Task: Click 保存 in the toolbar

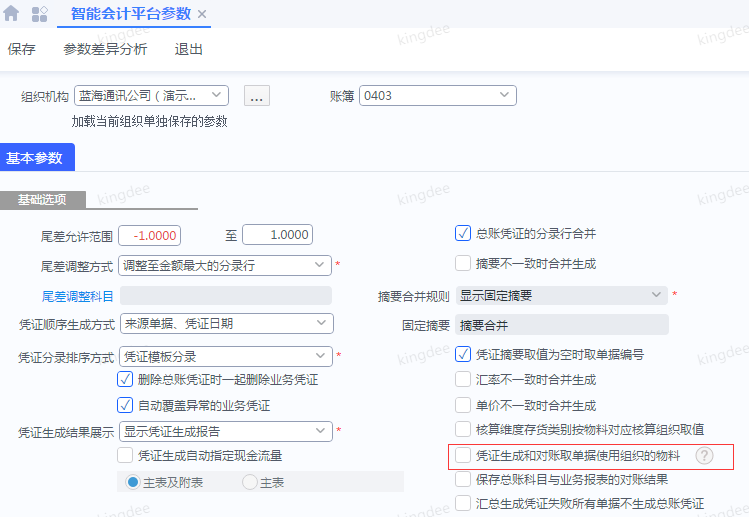Action: pos(21,49)
